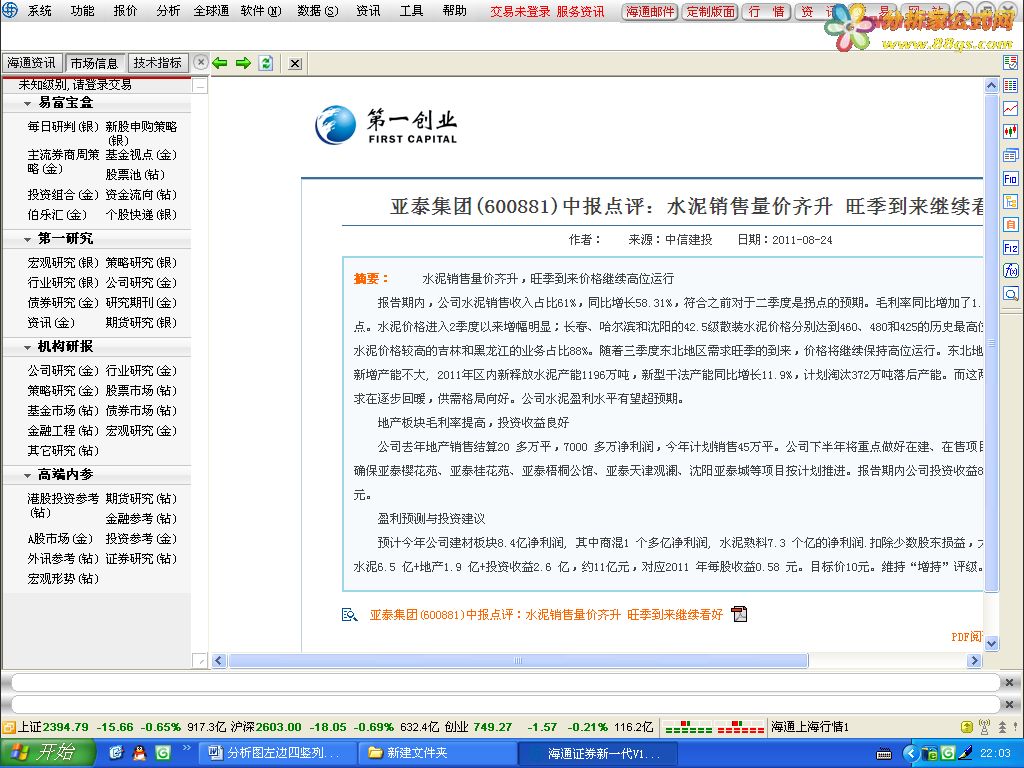Open the red line chart icon in right sidebar

(1010, 108)
